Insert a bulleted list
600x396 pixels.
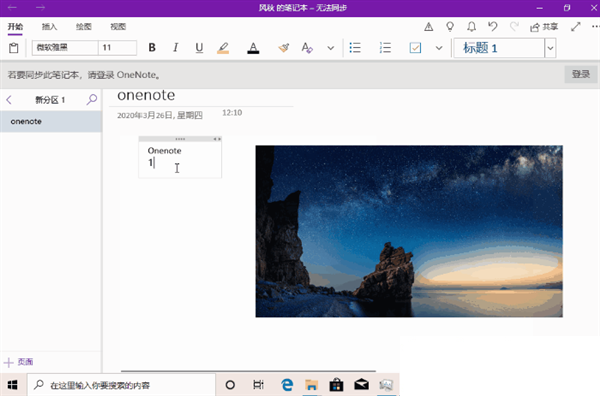pyautogui.click(x=355, y=48)
